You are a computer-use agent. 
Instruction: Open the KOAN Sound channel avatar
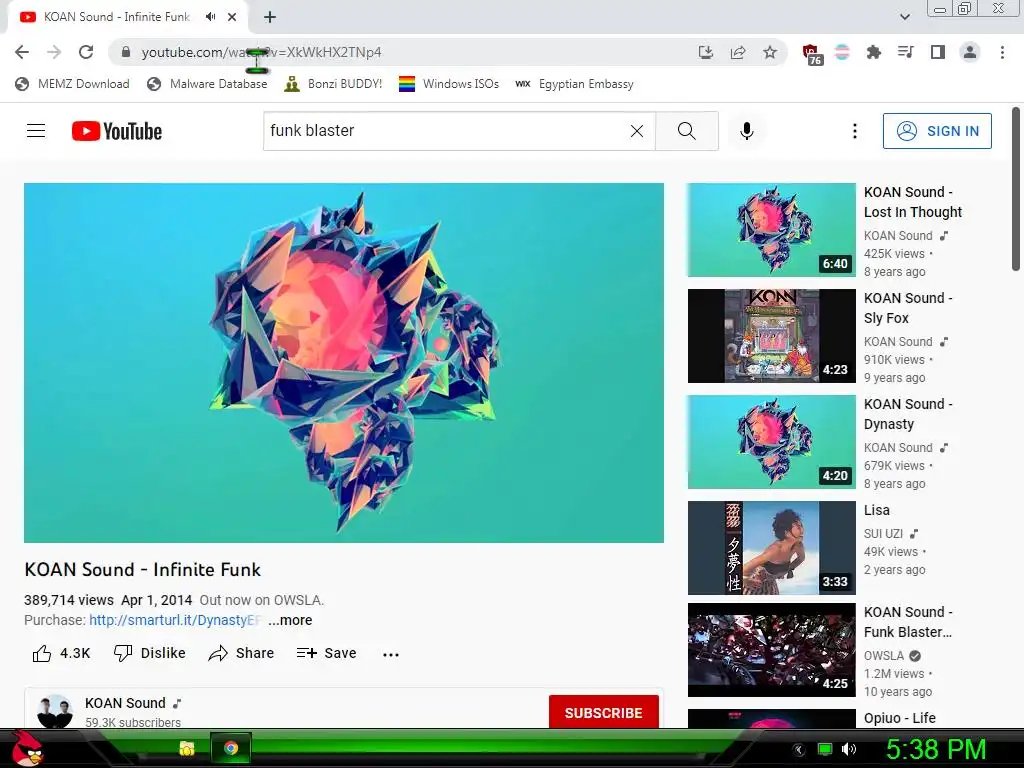(x=55, y=711)
